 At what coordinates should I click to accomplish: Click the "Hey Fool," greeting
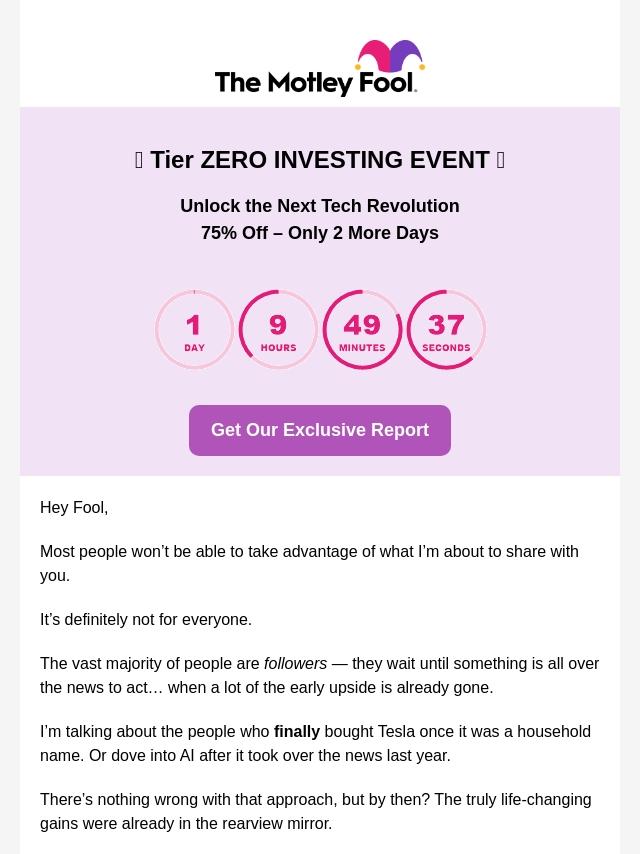tap(74, 508)
